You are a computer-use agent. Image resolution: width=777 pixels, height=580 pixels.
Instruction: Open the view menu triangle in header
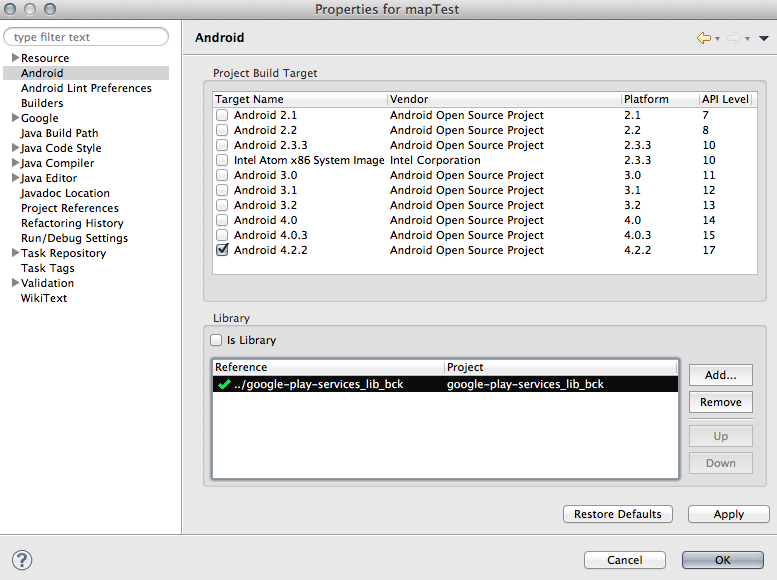click(763, 38)
